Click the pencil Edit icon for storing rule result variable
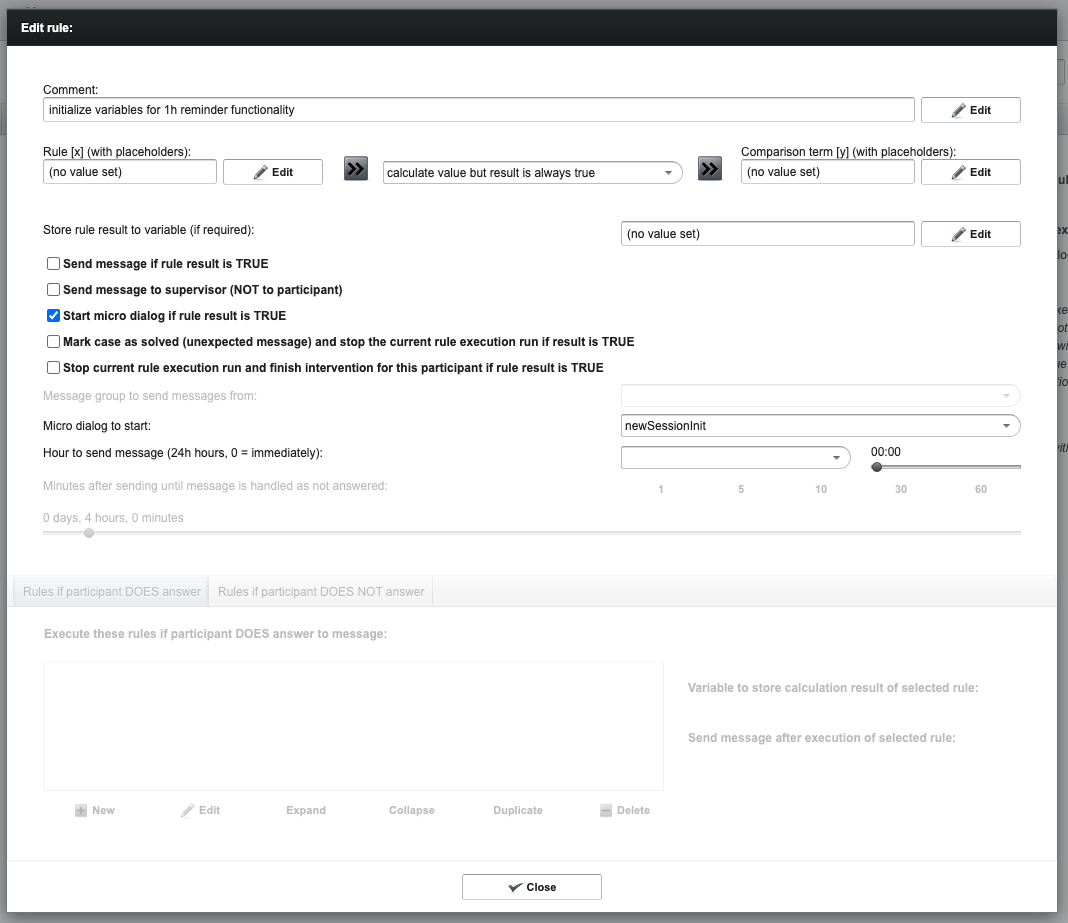 tap(957, 233)
